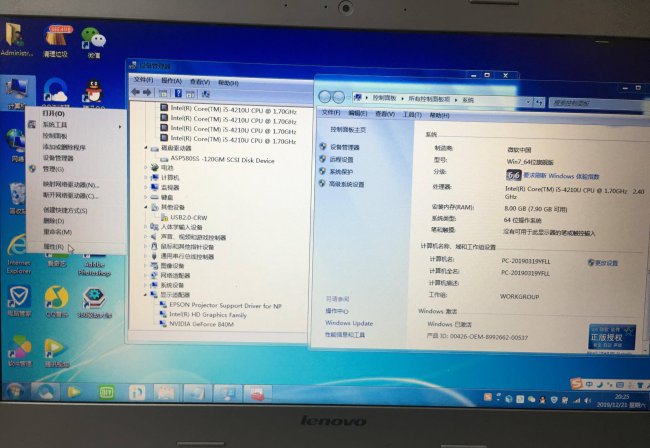Launch Adobe Photoshop desktop shortcut

pyautogui.click(x=94, y=264)
